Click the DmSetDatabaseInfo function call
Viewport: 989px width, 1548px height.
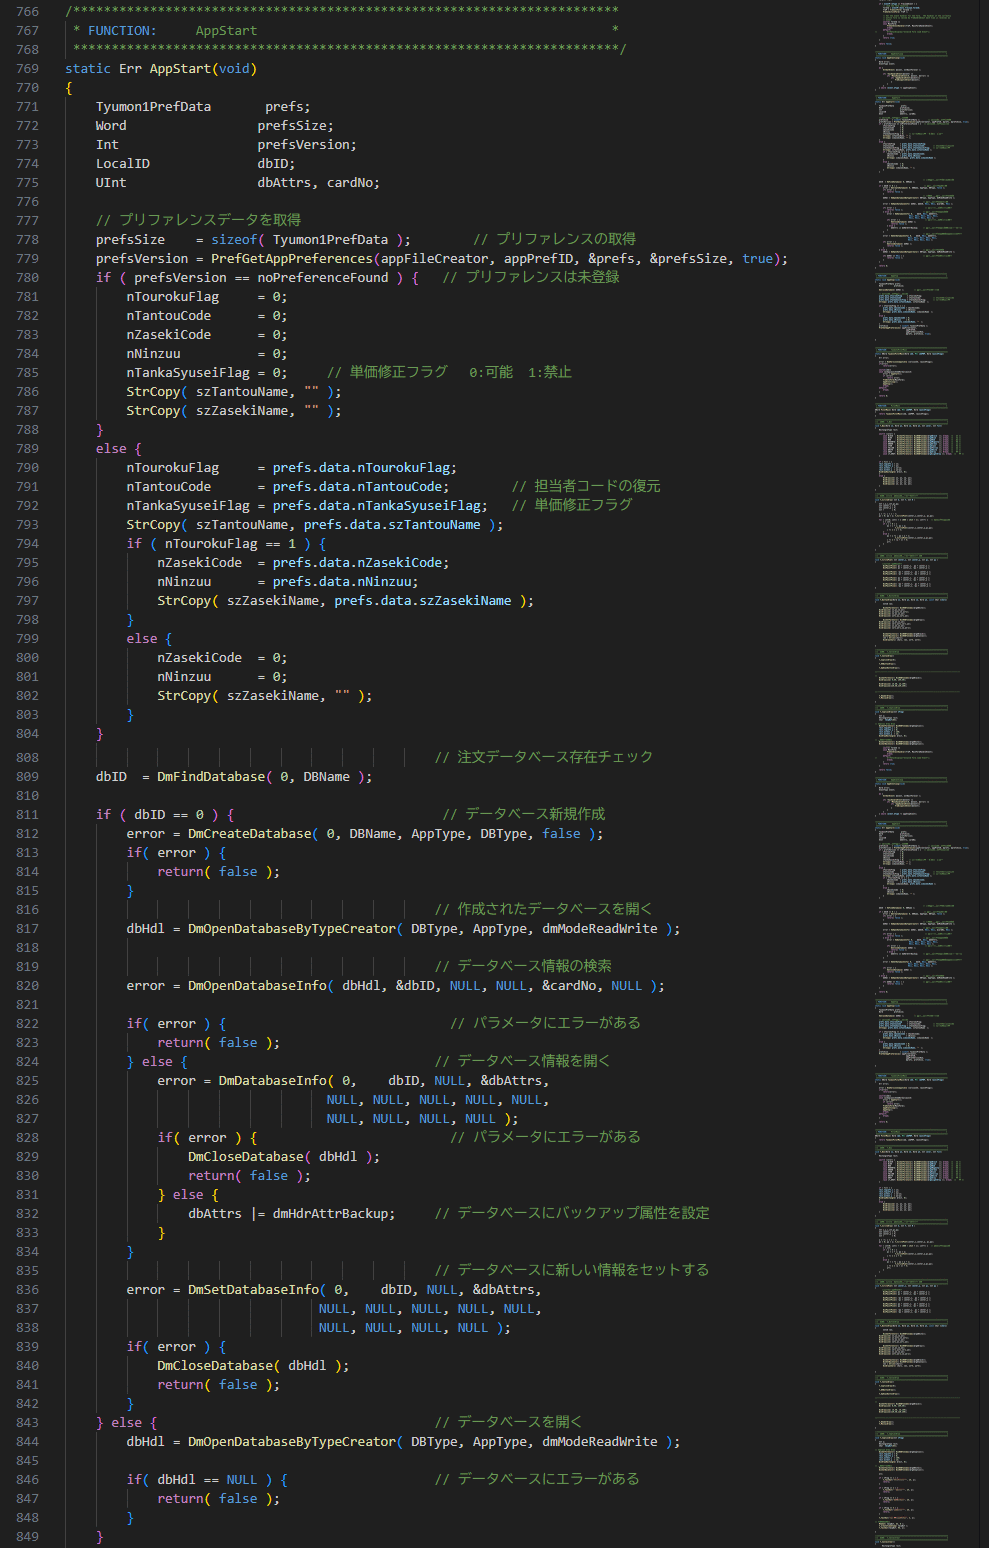pyautogui.click(x=253, y=1290)
